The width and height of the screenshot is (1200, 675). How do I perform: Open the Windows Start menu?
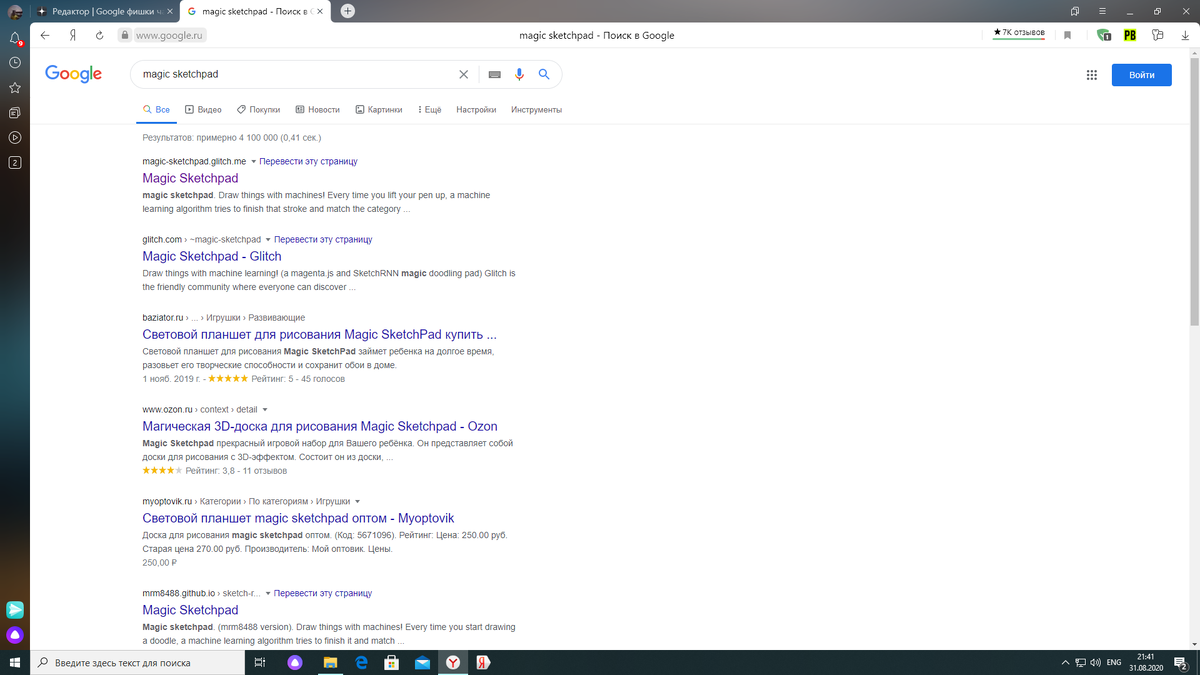[x=15, y=662]
